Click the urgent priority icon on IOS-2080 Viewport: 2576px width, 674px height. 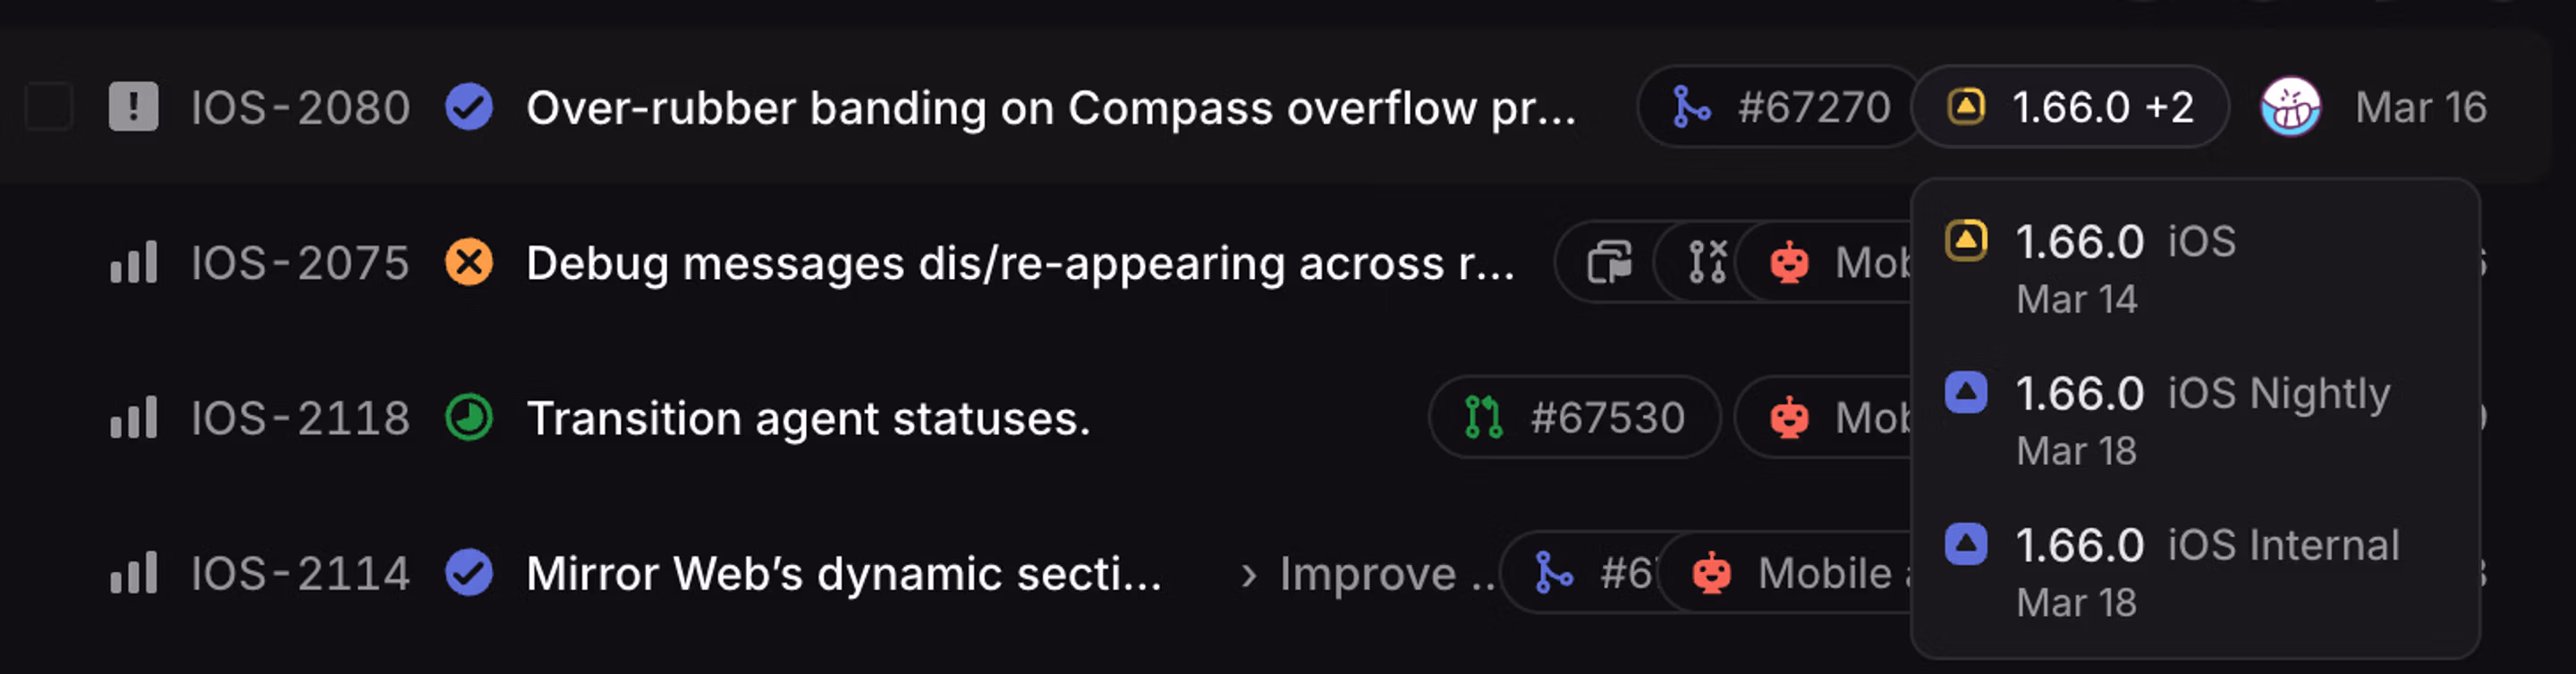click(133, 107)
